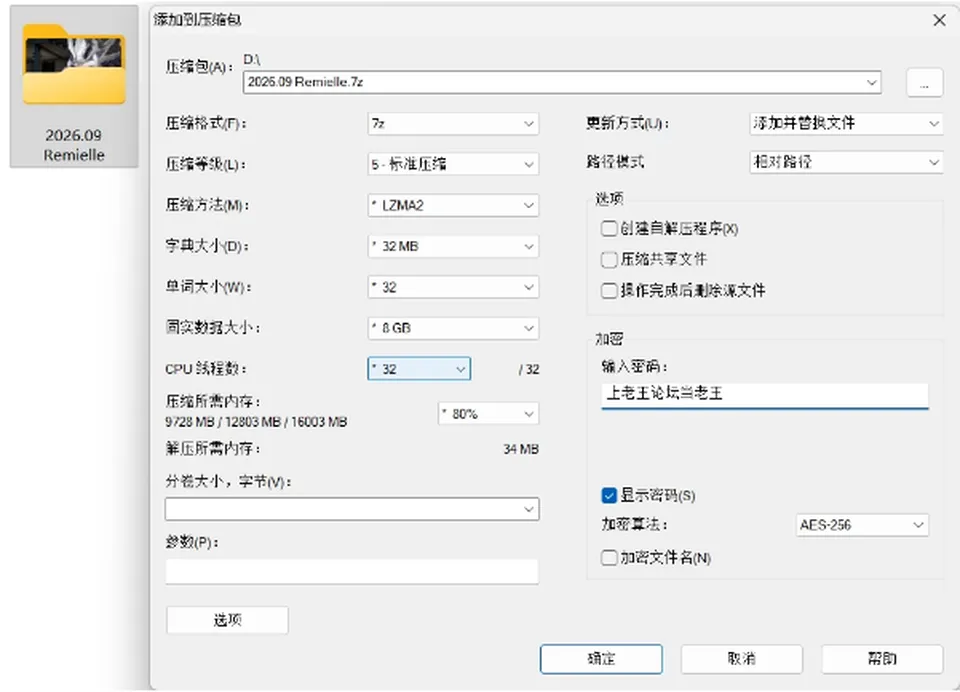This screenshot has width=960, height=692.
Task: Click the 取消 button
Action: pos(741,659)
